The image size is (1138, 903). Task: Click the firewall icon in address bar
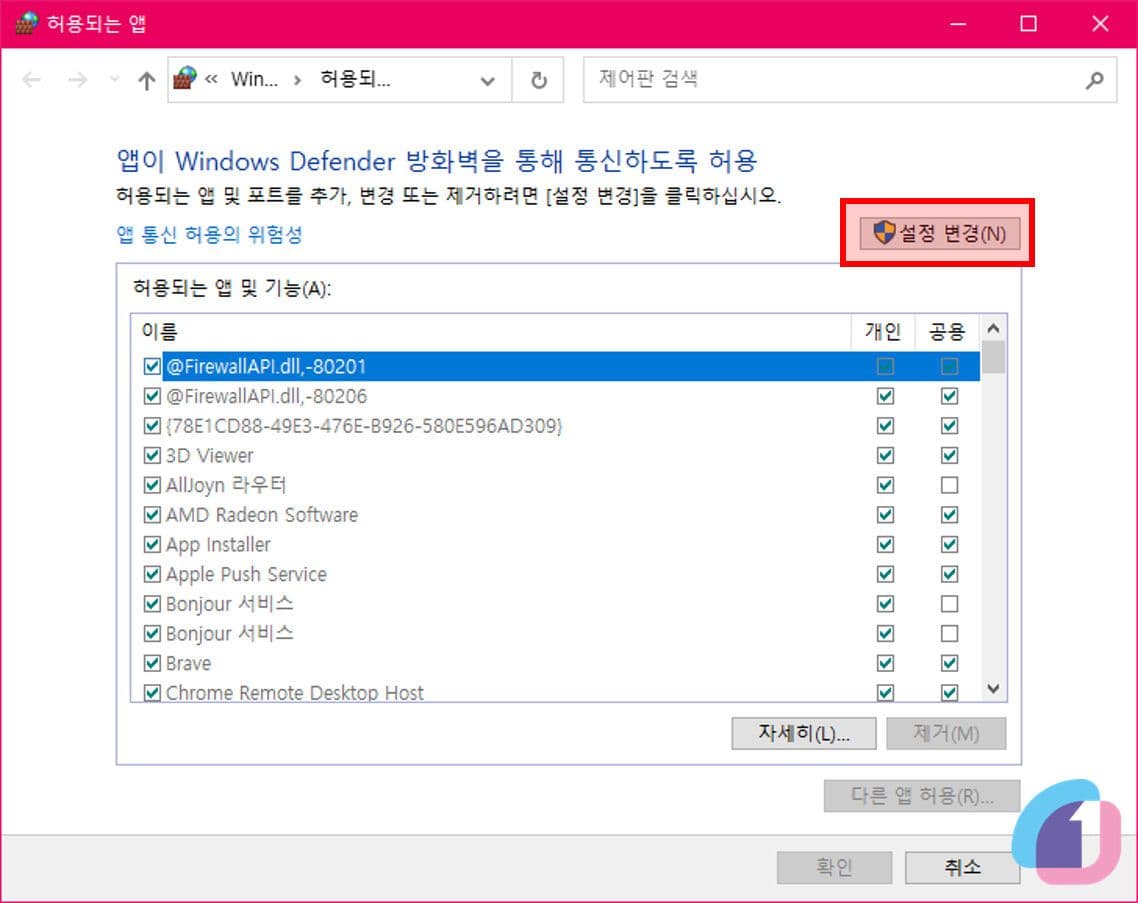(185, 78)
